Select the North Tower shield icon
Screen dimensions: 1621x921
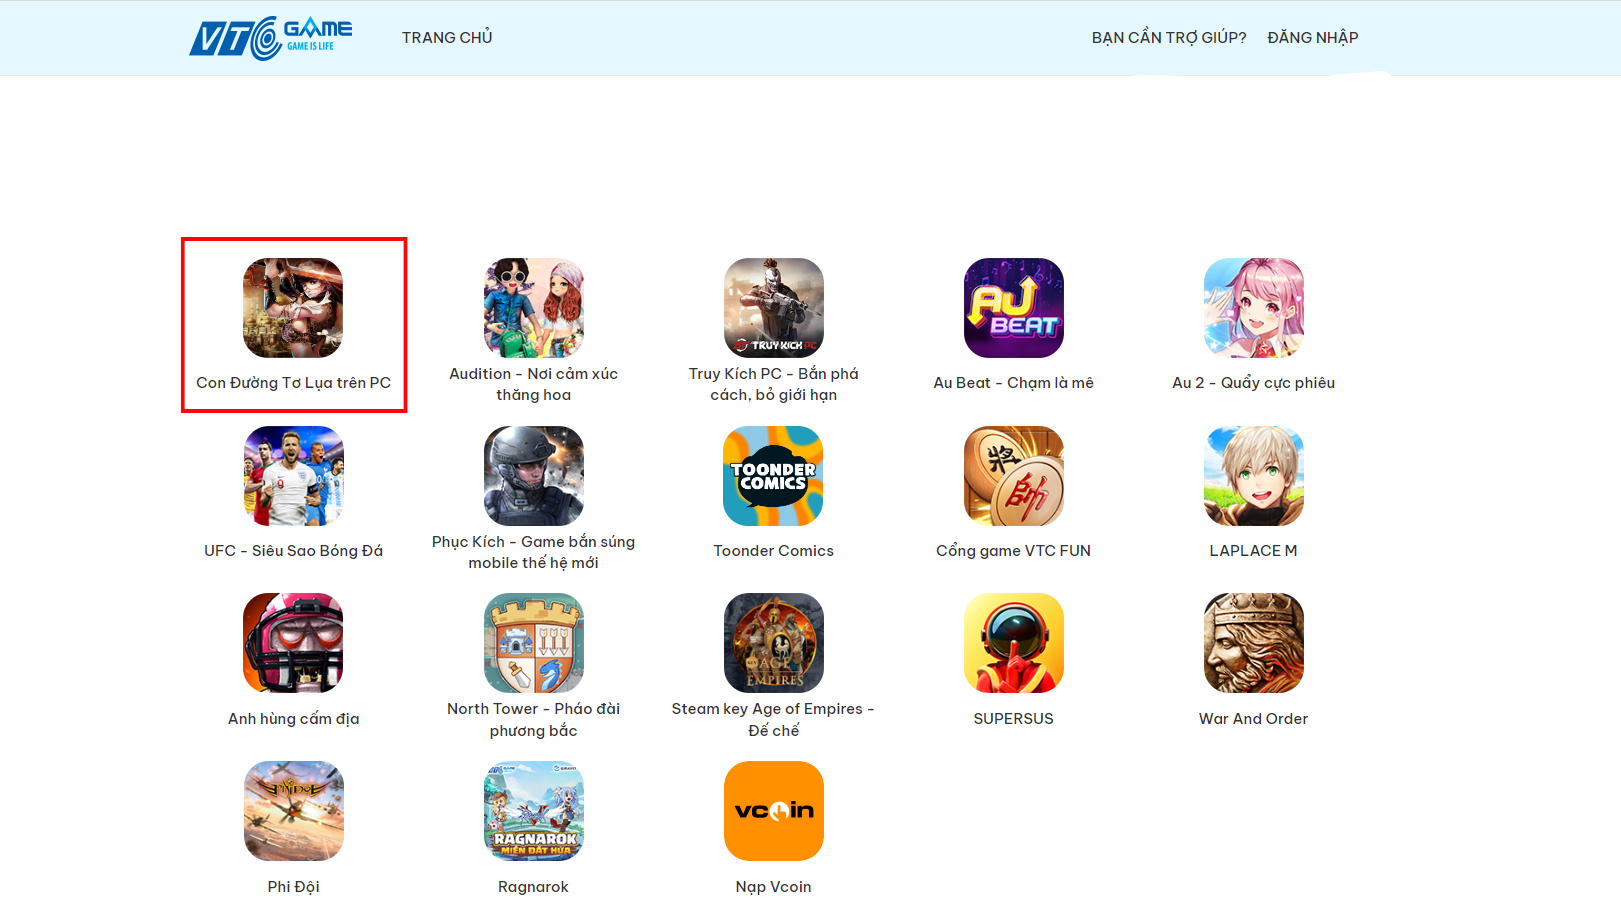533,643
